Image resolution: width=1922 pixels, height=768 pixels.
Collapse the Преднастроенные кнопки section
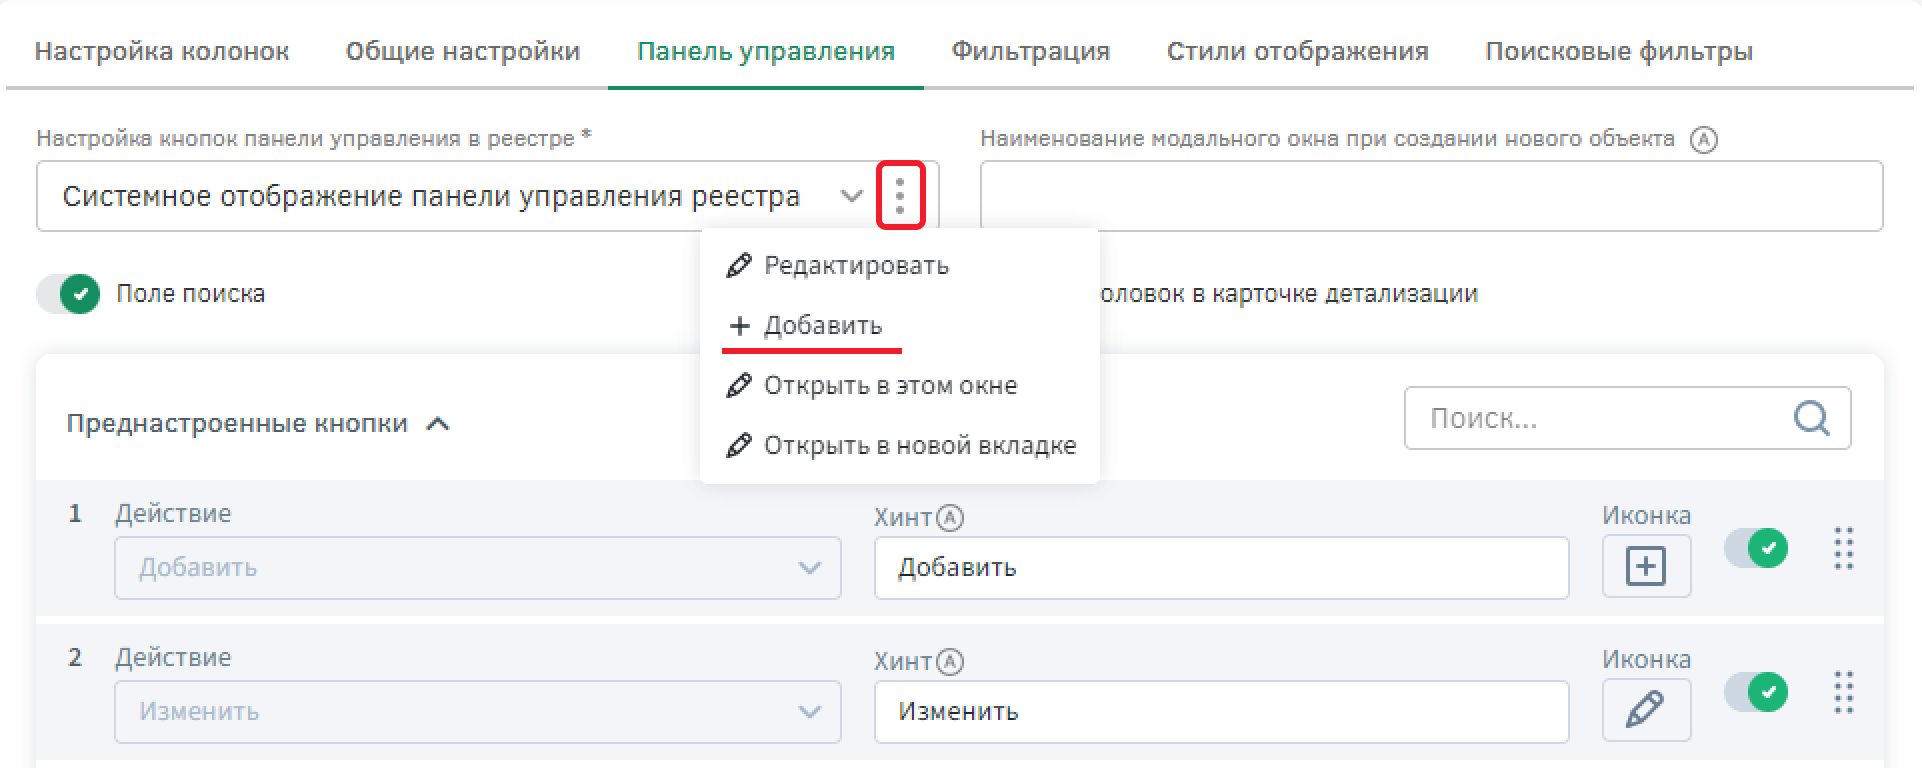click(x=438, y=424)
